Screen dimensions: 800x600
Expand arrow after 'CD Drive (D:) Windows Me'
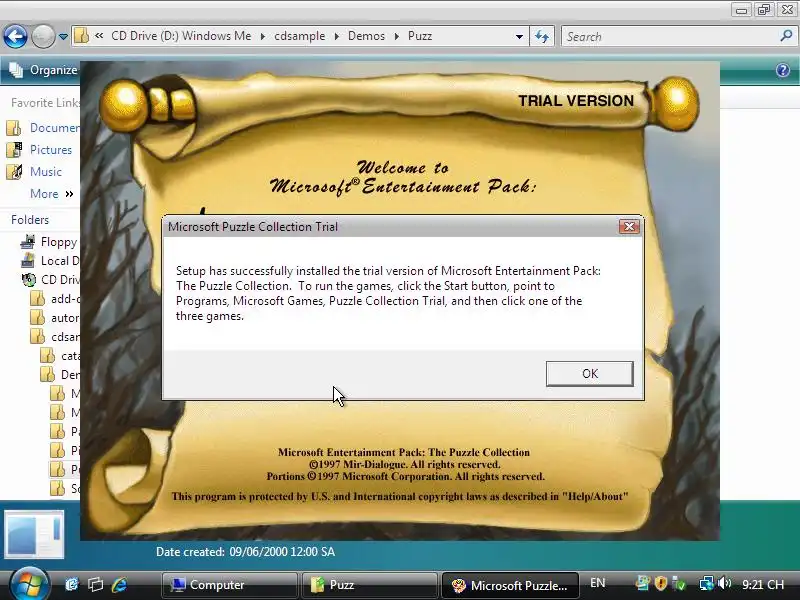[263, 36]
